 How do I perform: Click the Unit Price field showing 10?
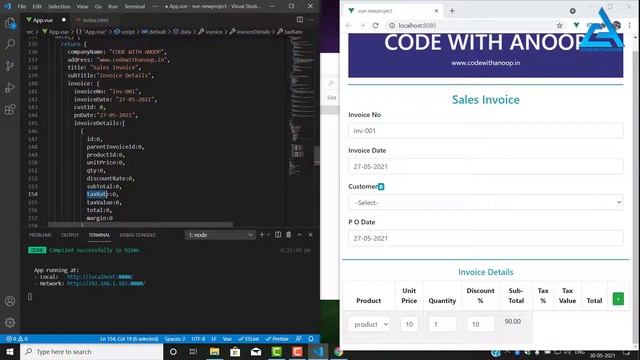click(x=409, y=324)
